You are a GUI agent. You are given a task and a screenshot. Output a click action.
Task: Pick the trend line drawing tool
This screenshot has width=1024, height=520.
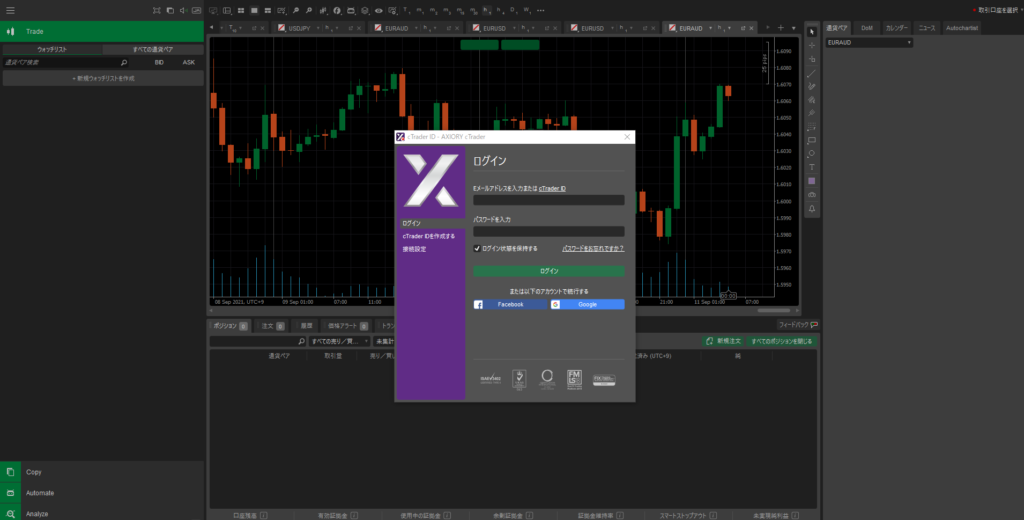[x=812, y=73]
